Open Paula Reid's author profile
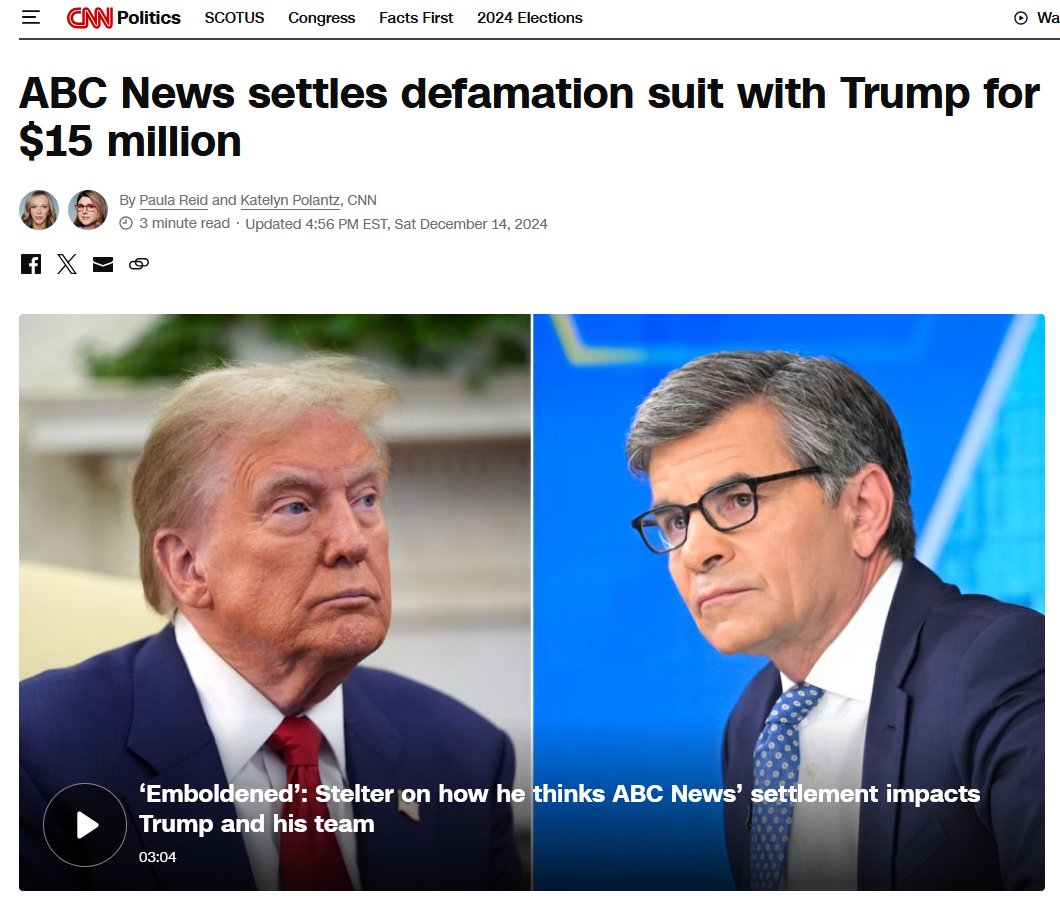The height and width of the screenshot is (908, 1060). [x=173, y=200]
